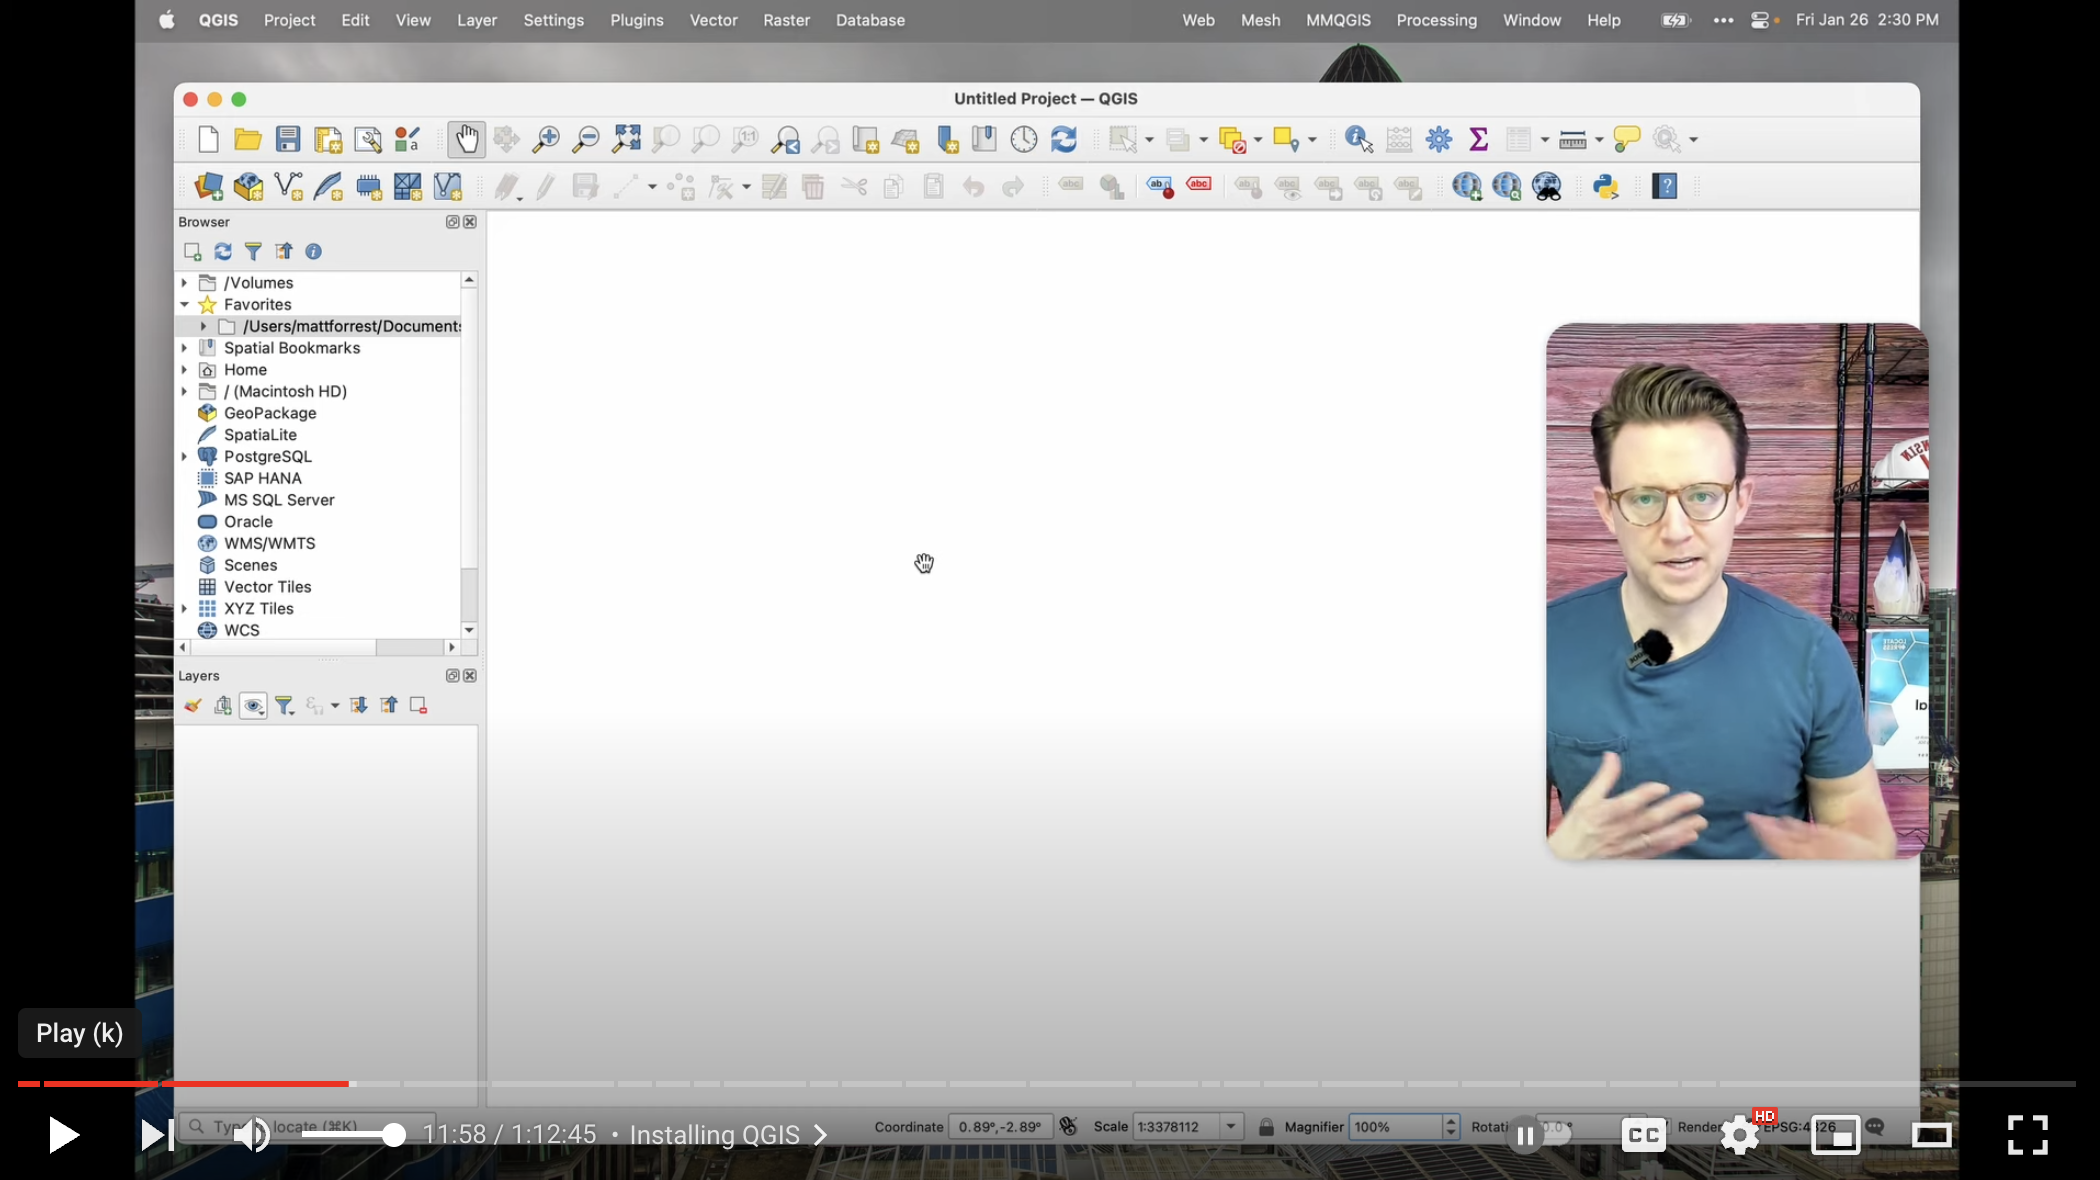2100x1180 pixels.
Task: Create a new GeoPackage layer
Action: coord(248,186)
